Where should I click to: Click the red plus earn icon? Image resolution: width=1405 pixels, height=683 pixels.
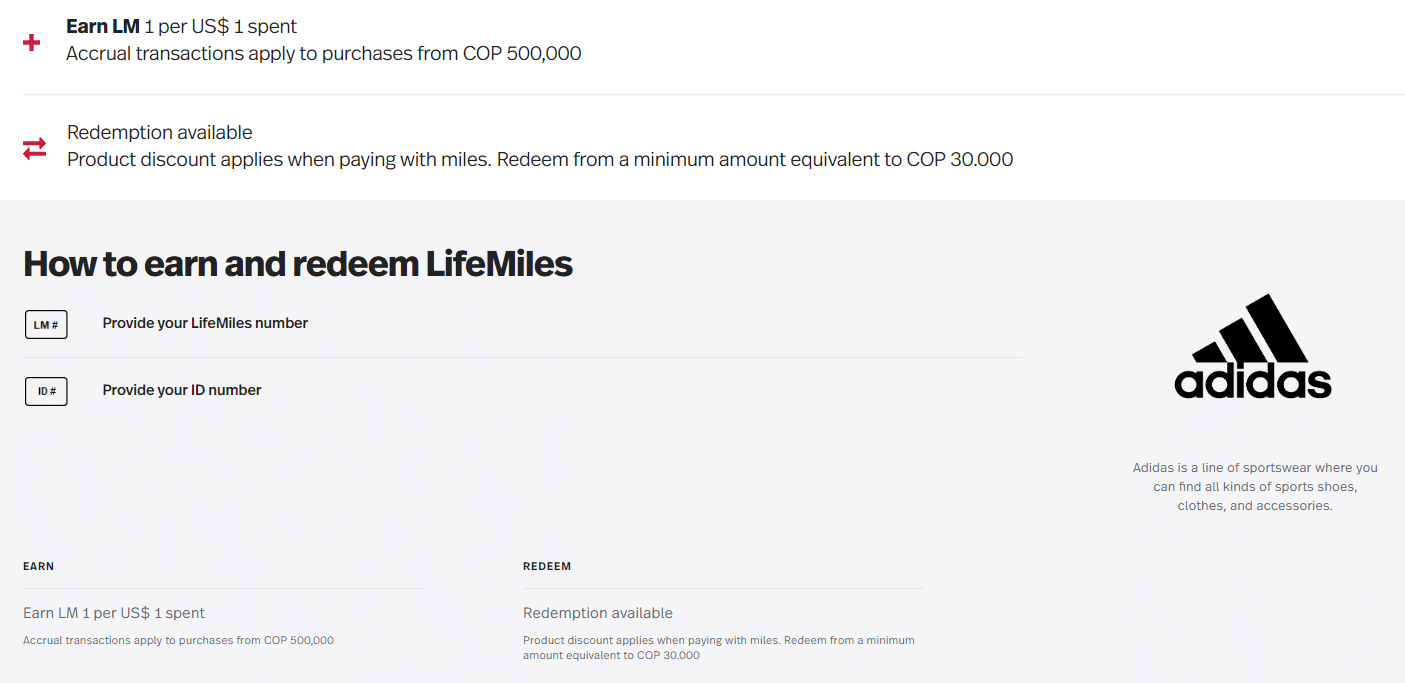[32, 42]
